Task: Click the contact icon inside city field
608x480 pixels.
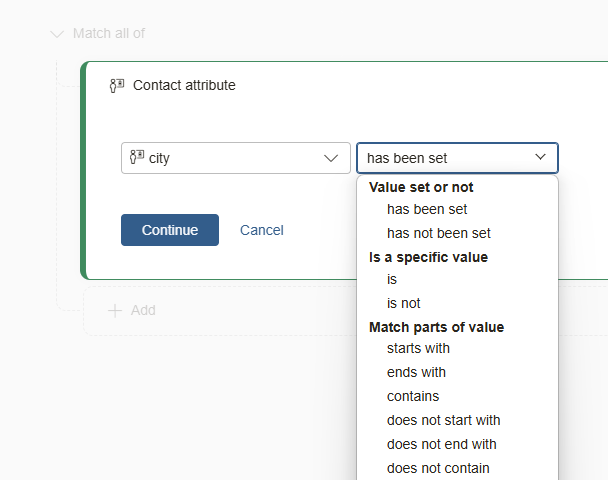Action: tap(137, 157)
